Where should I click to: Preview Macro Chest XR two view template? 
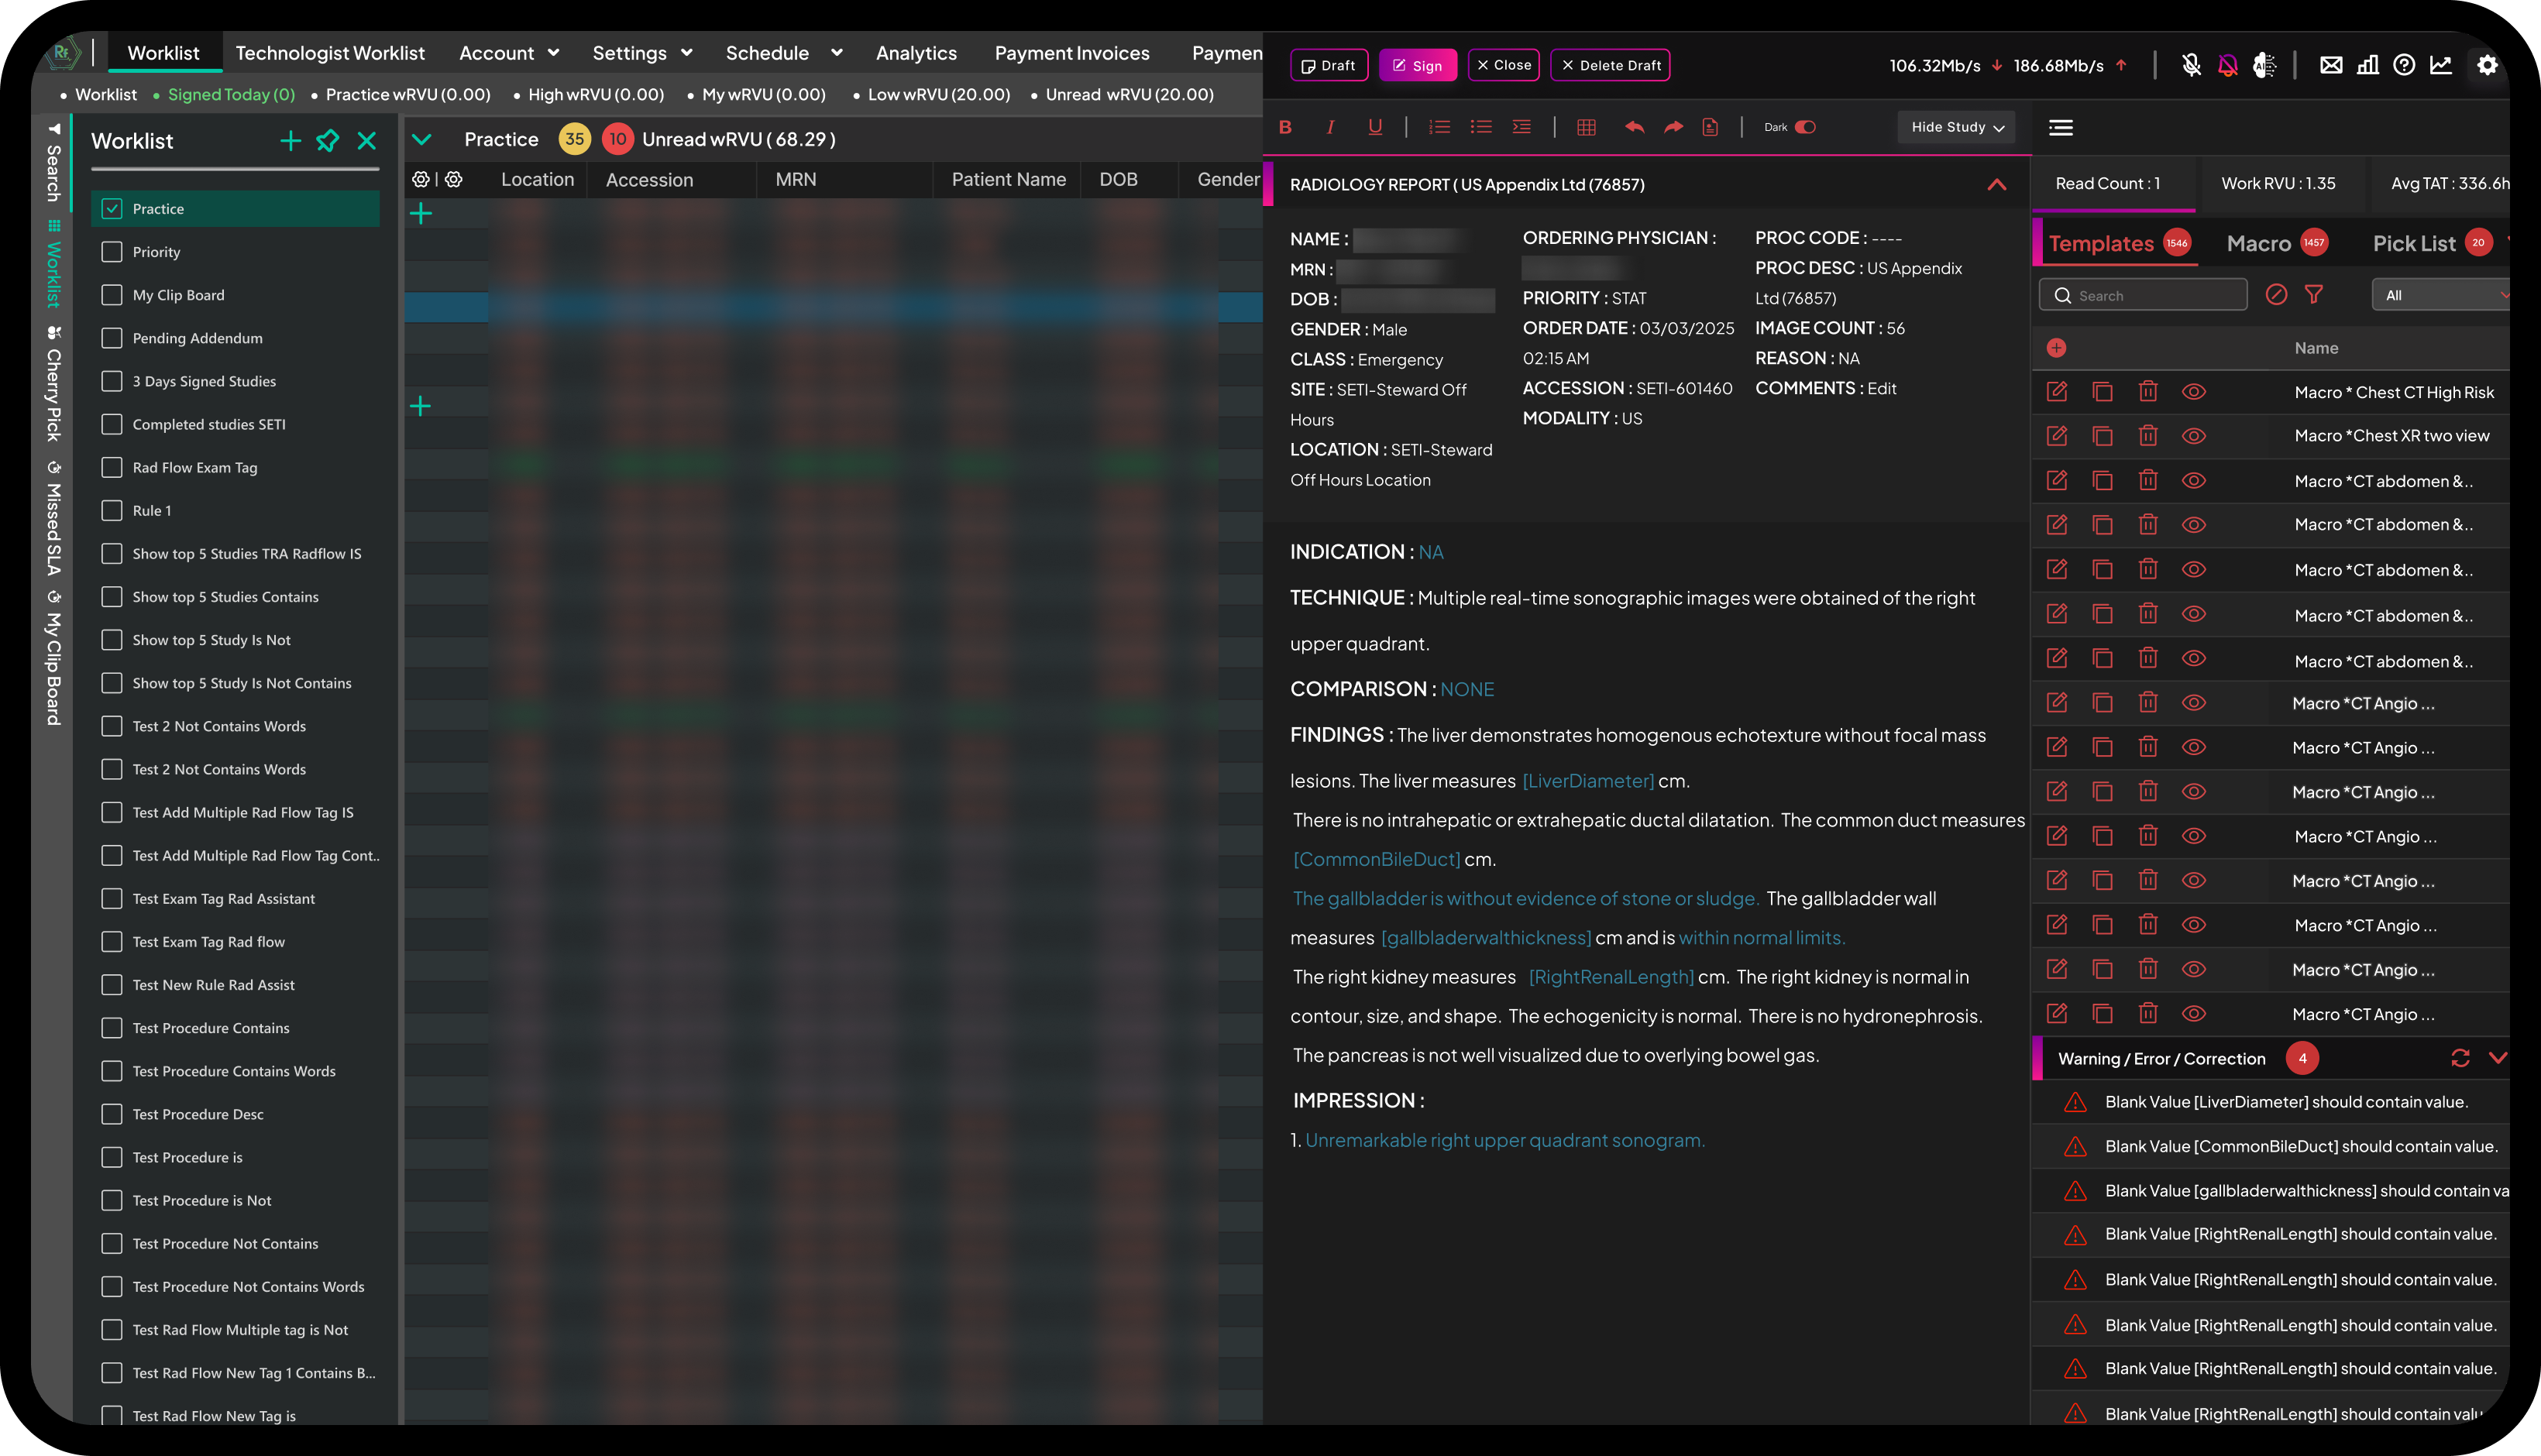click(x=2193, y=436)
